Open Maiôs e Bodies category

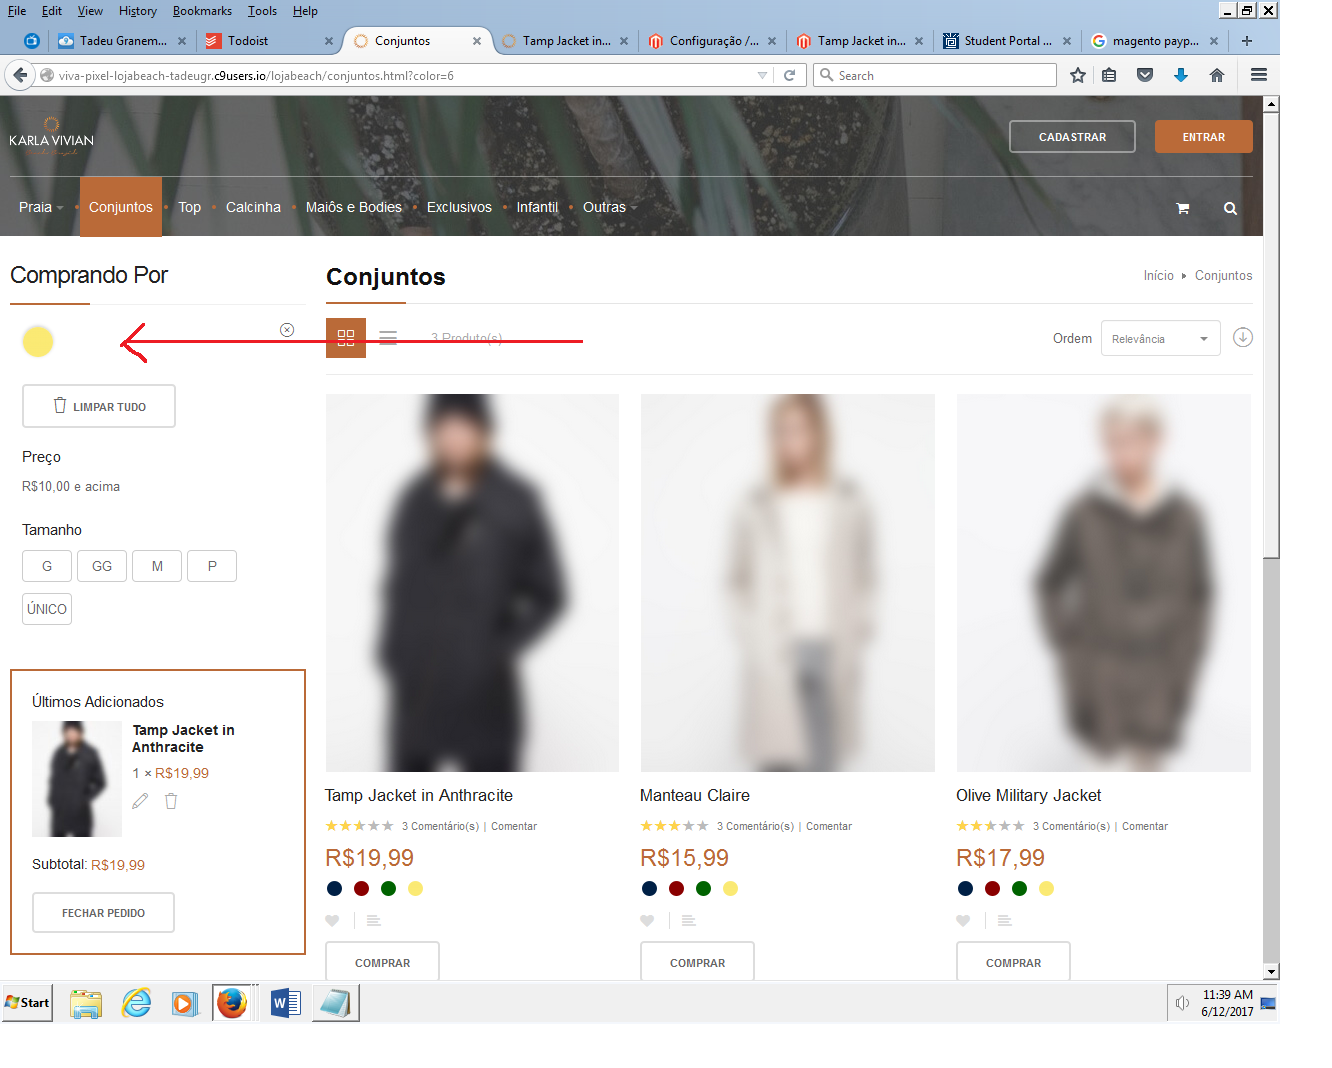[353, 207]
